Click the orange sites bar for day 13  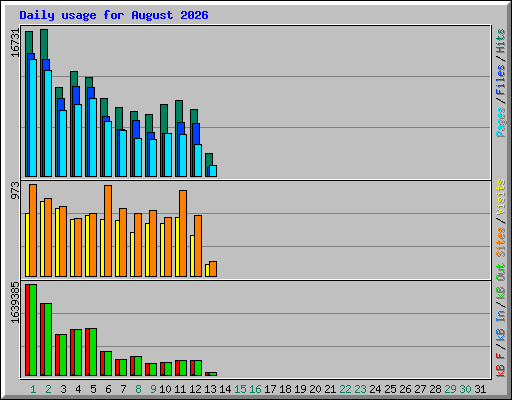pyautogui.click(x=213, y=269)
